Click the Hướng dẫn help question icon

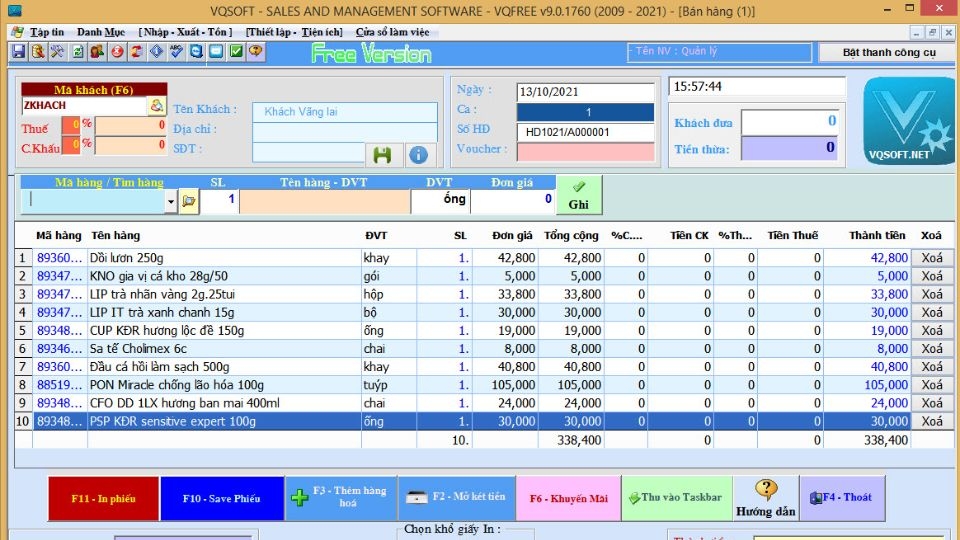pyautogui.click(x=766, y=497)
